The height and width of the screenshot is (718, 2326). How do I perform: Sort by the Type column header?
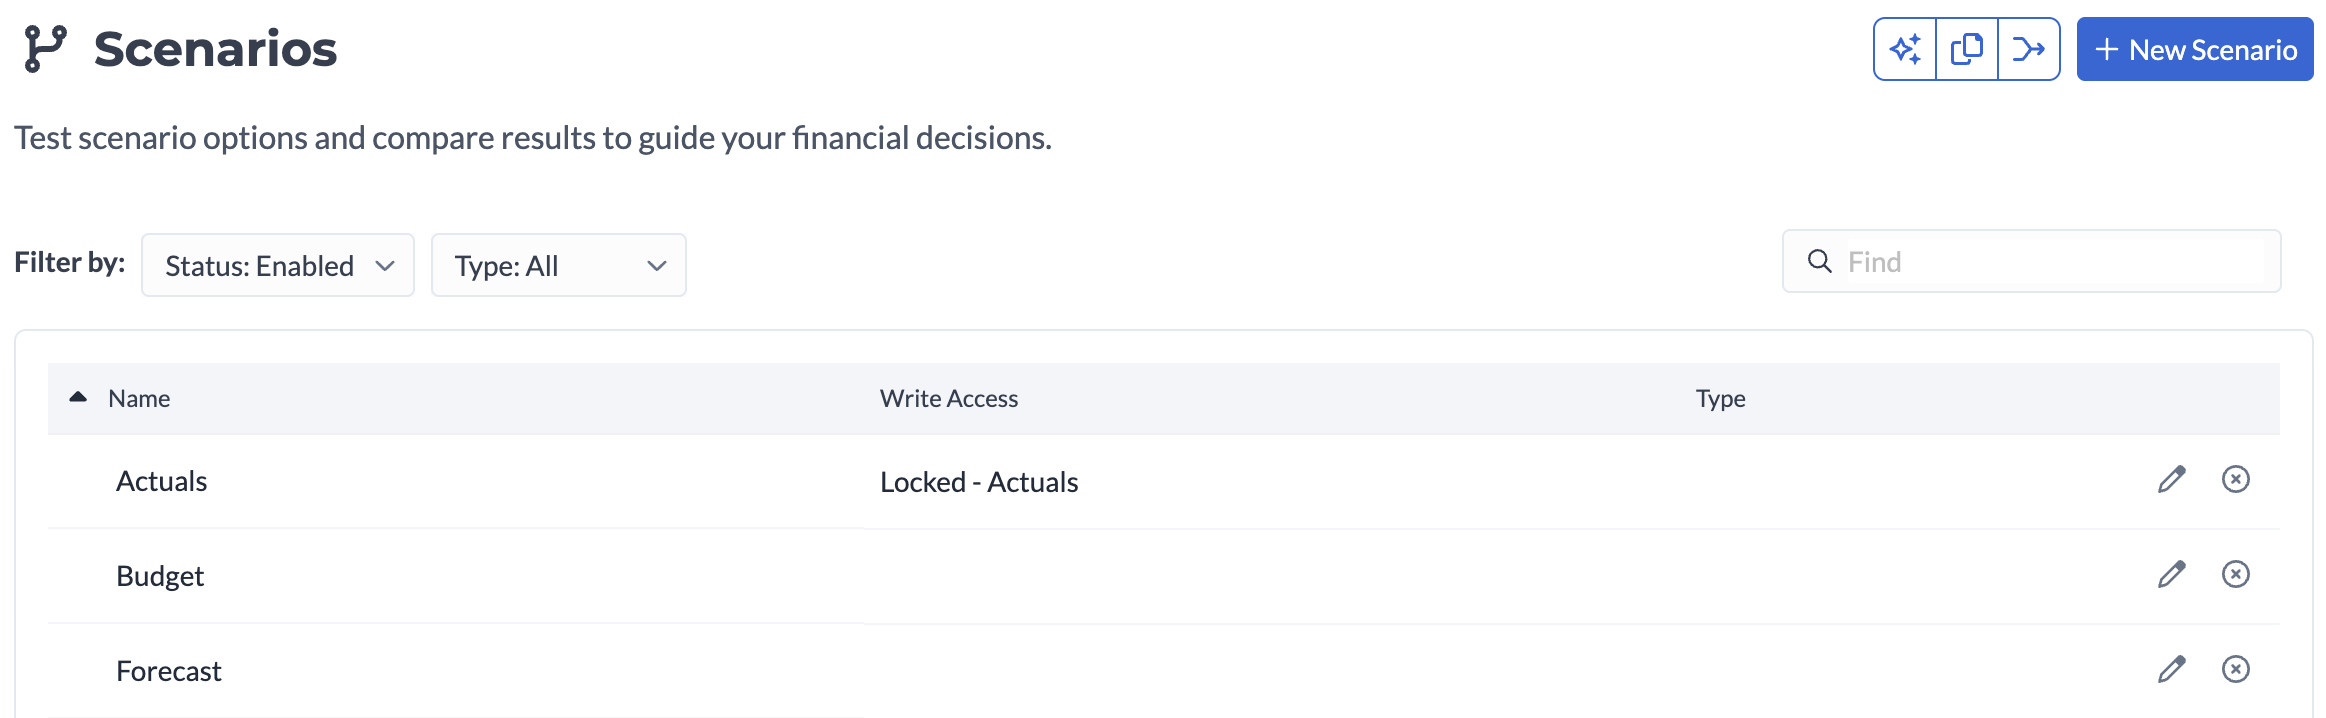1720,399
